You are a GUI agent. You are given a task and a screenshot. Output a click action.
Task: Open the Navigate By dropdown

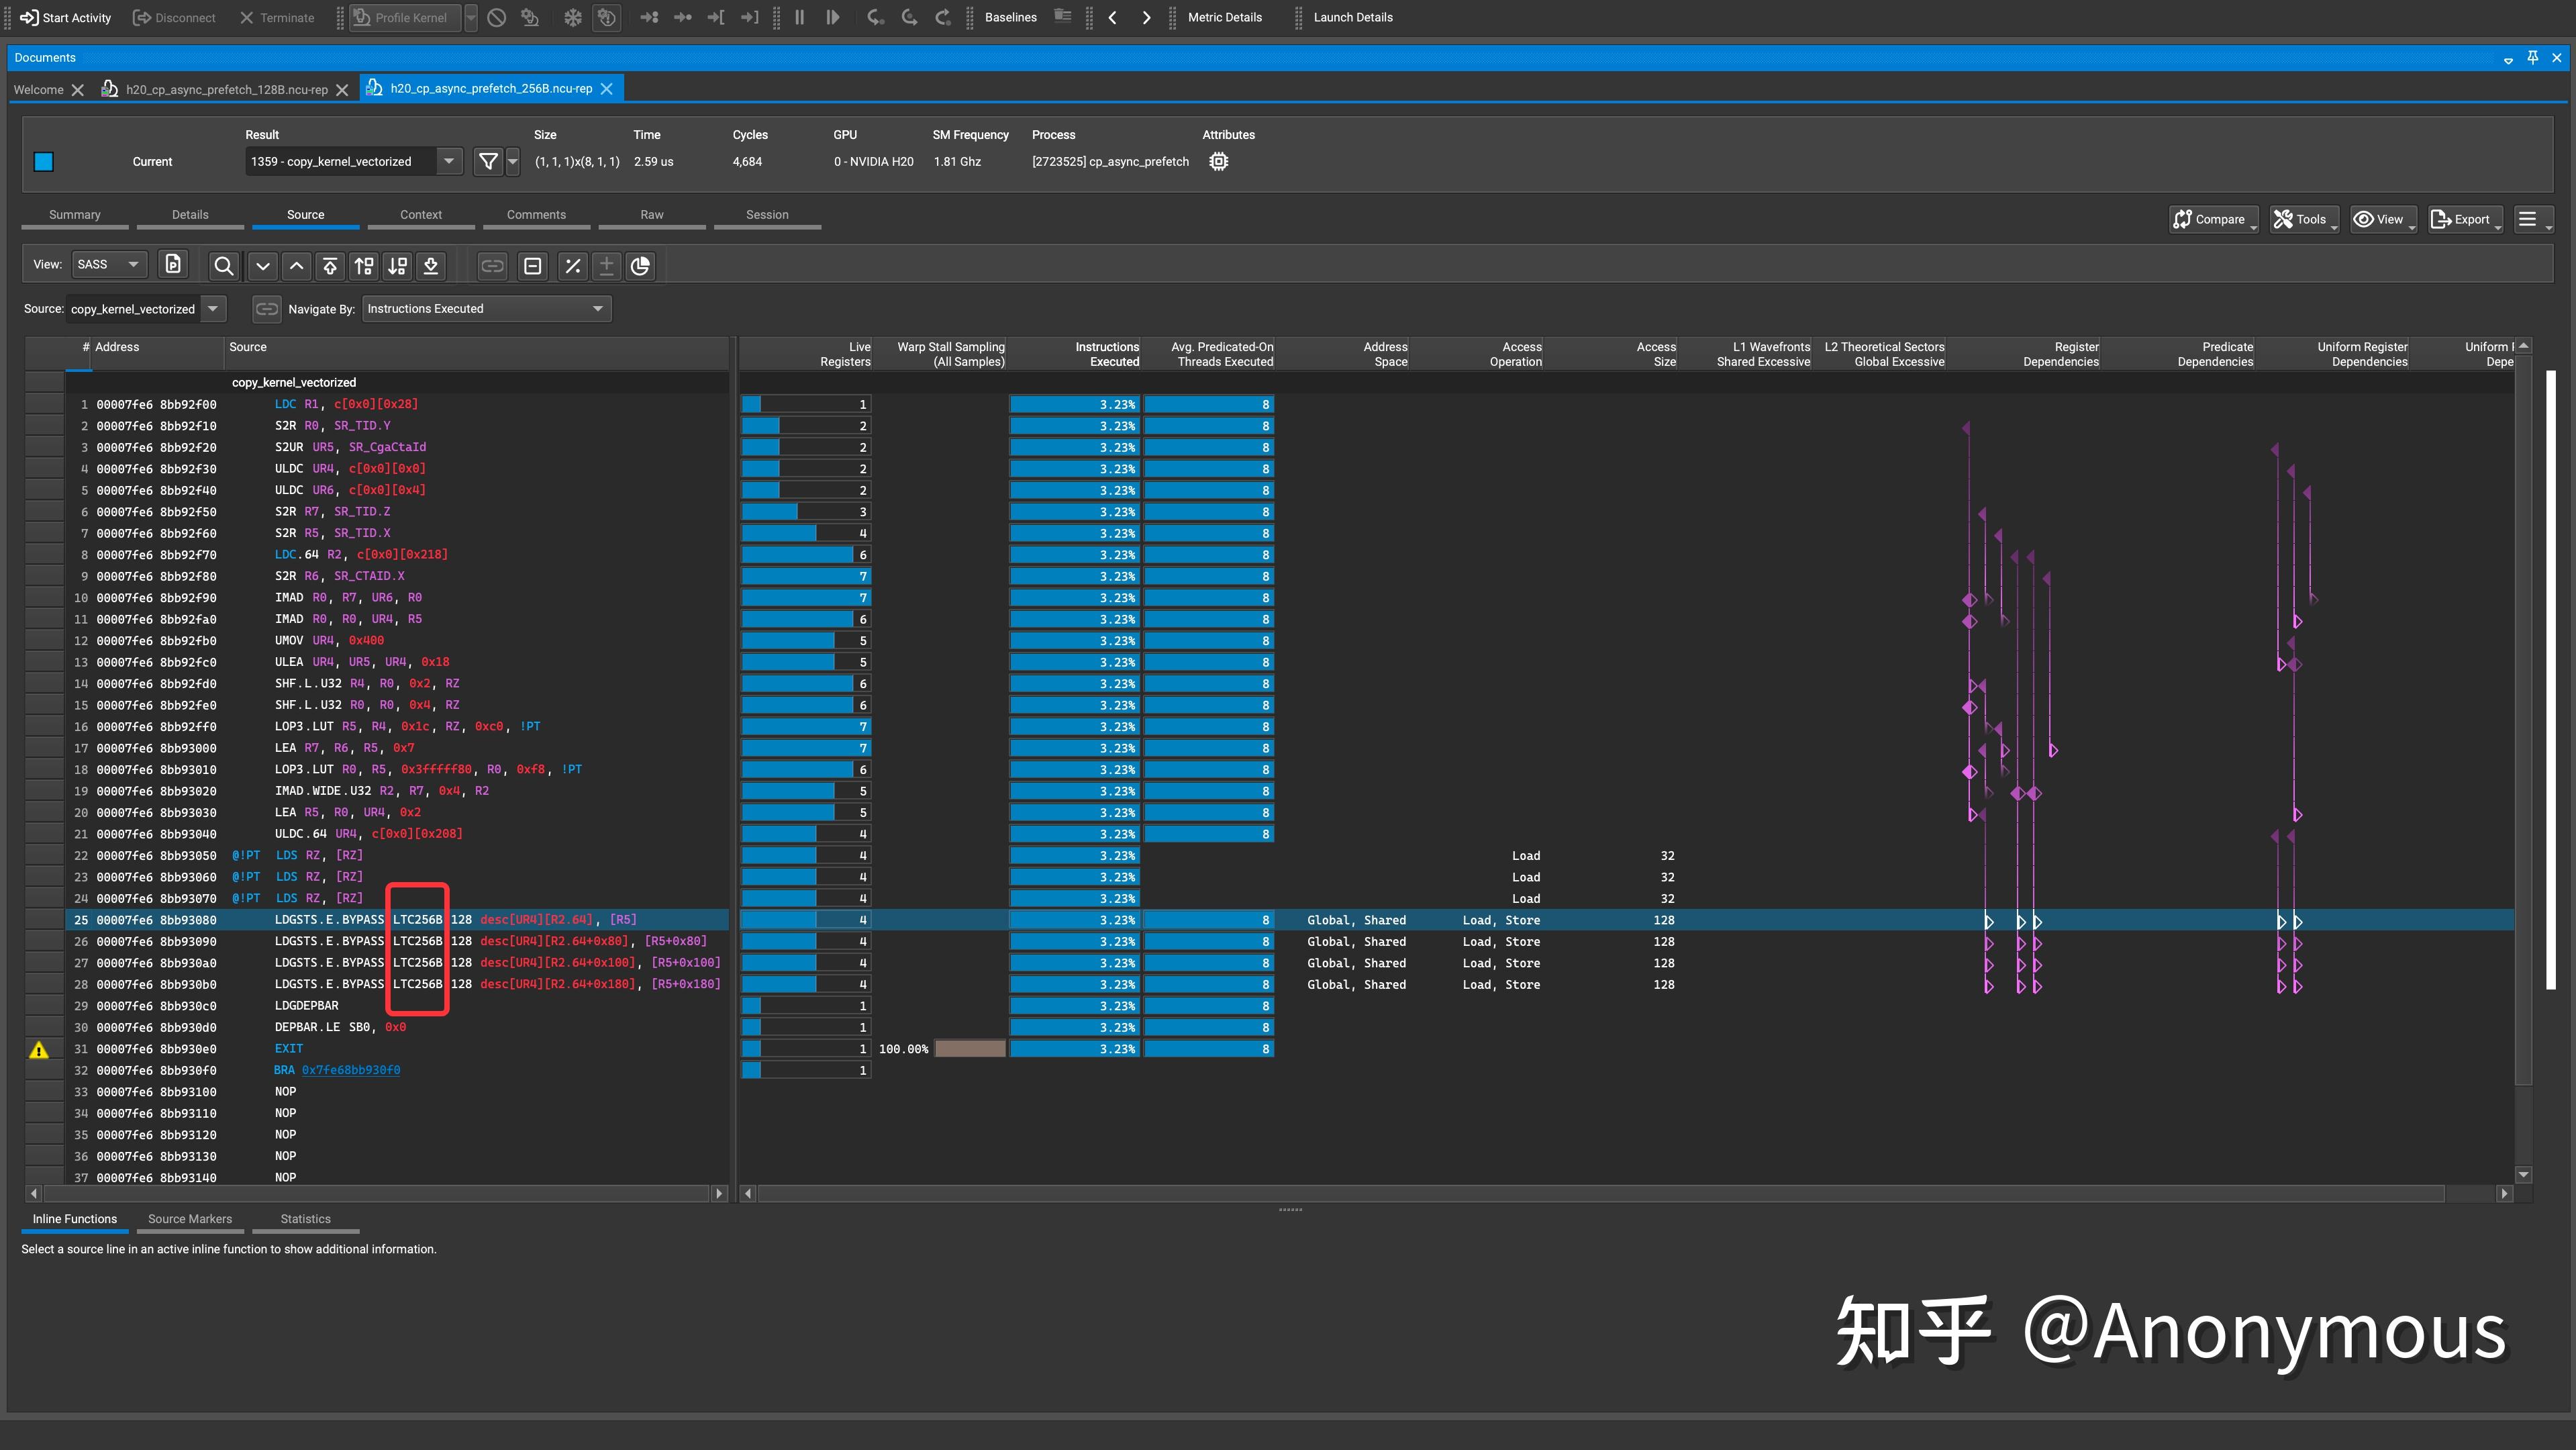(x=486, y=308)
